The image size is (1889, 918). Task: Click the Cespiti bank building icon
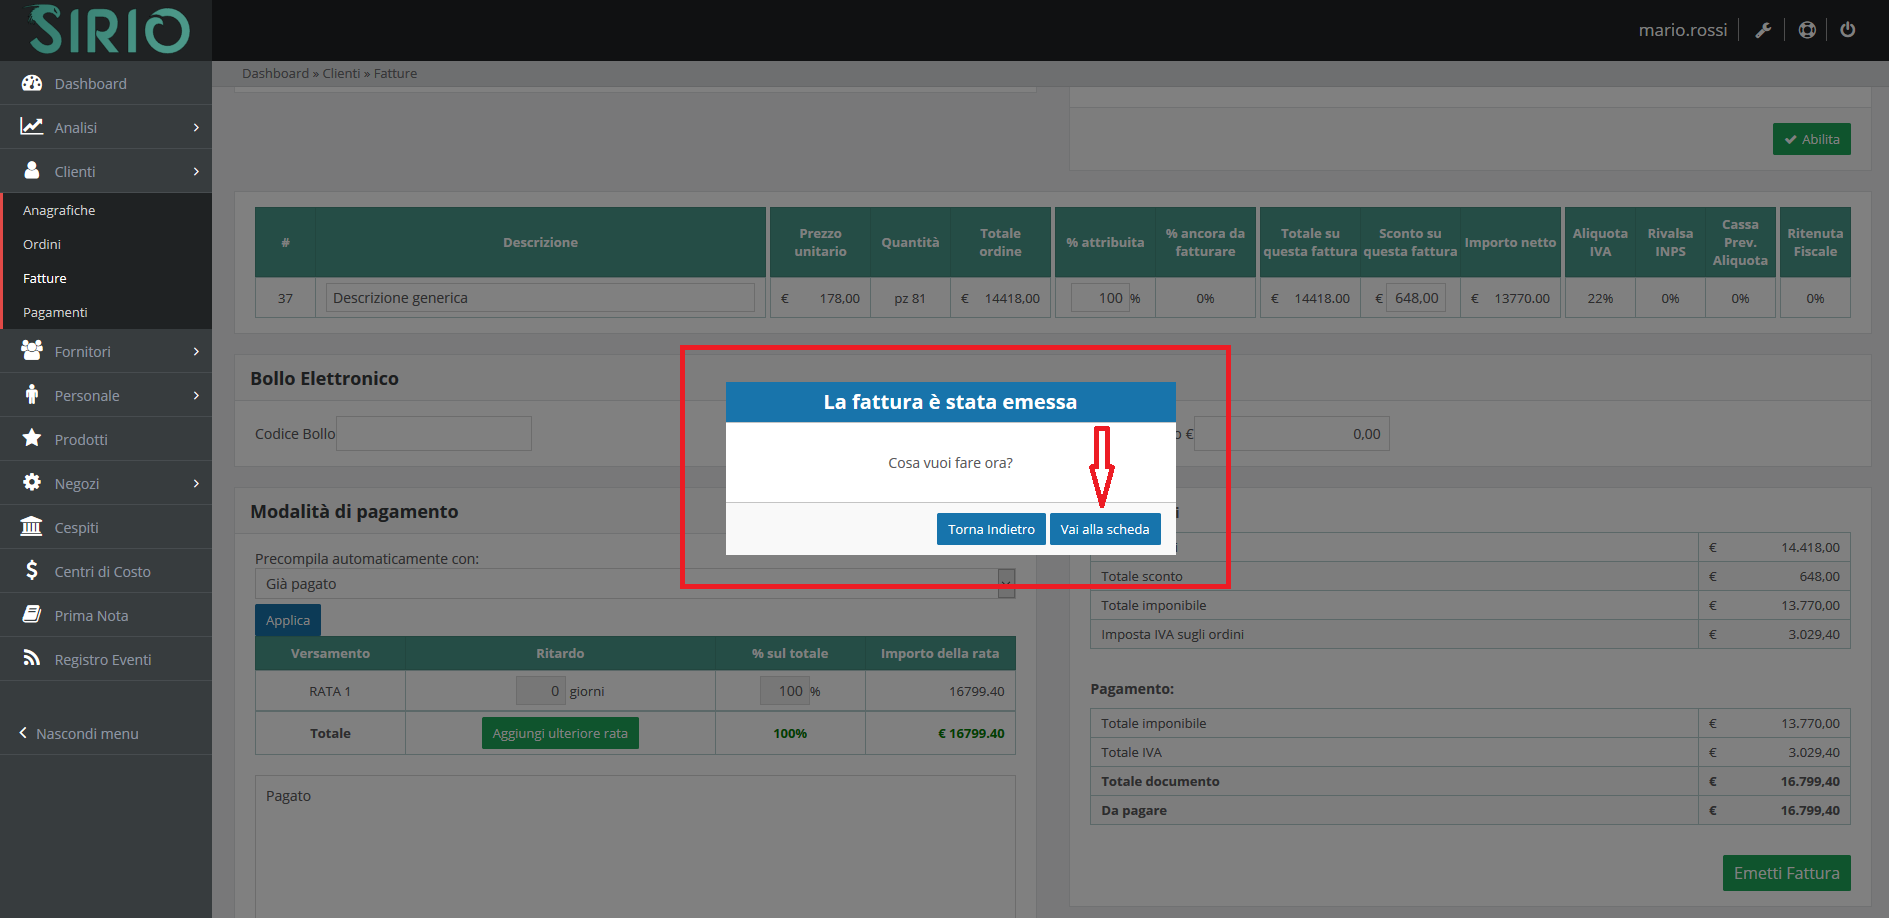pos(32,527)
